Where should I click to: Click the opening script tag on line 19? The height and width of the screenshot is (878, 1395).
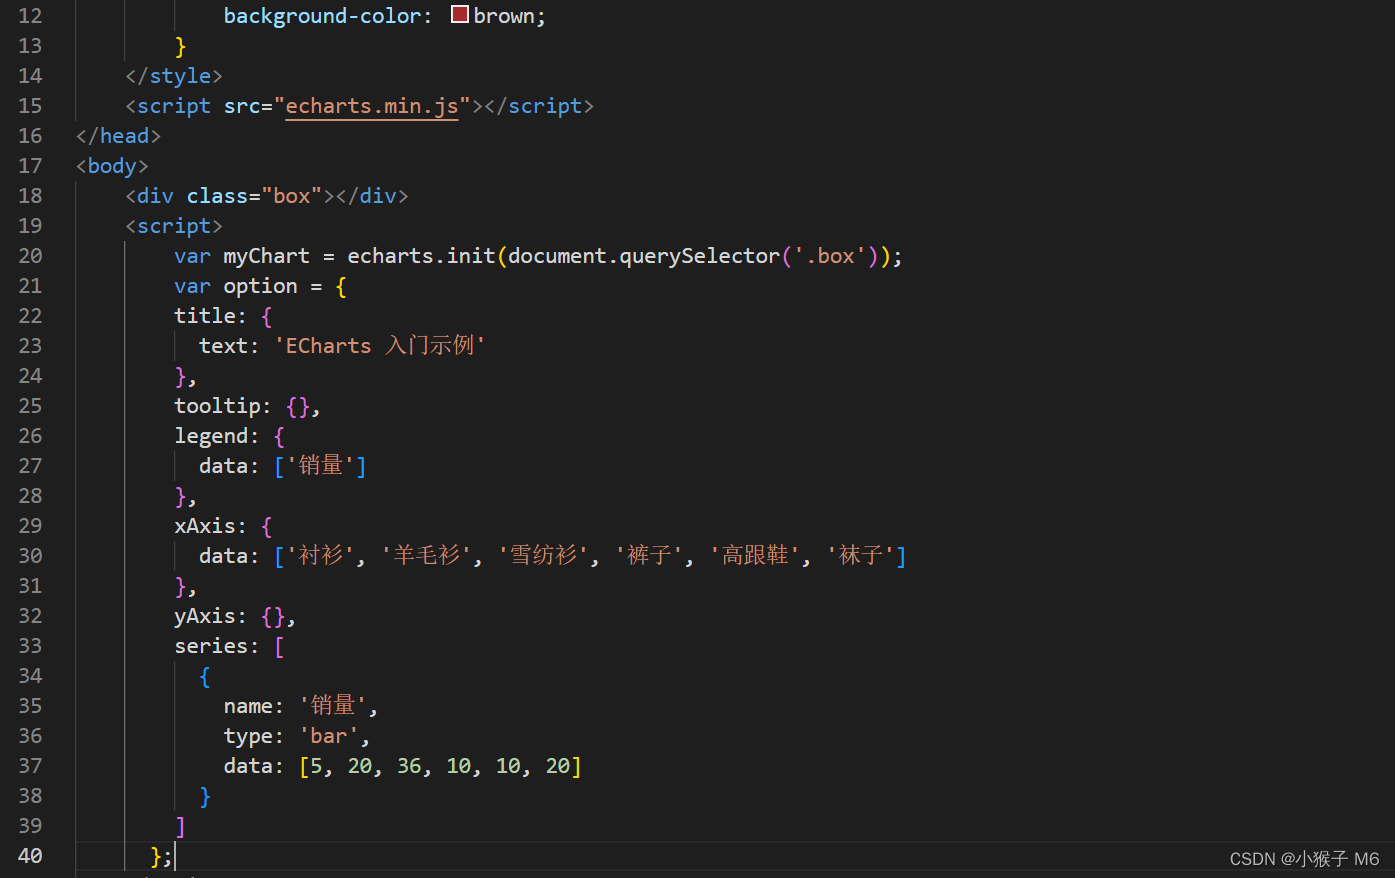[x=174, y=226]
